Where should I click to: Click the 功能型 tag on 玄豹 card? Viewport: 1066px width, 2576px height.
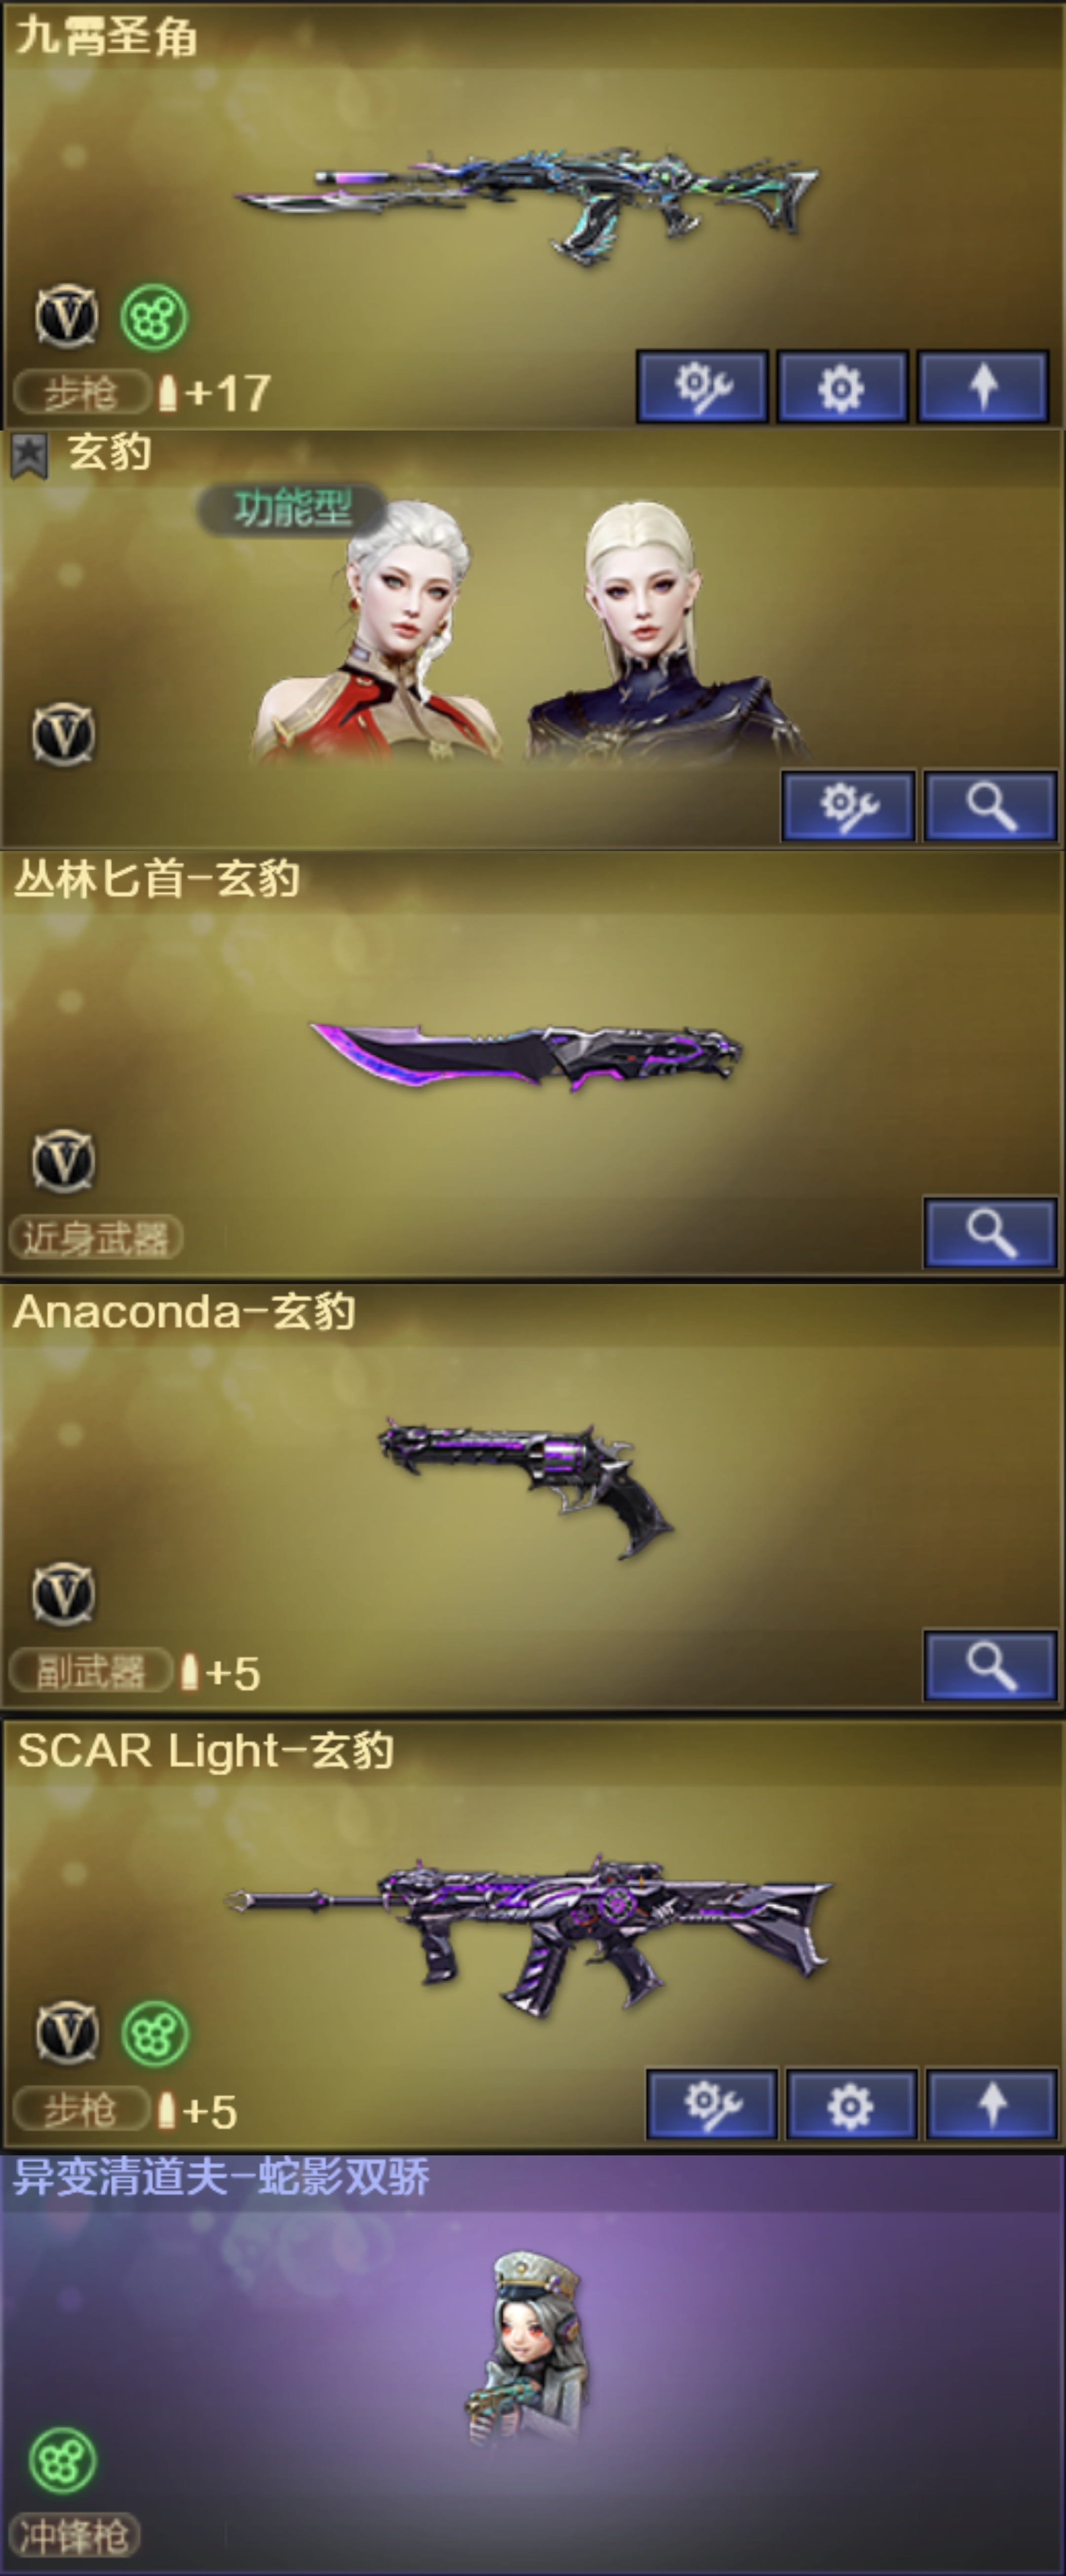(x=292, y=508)
